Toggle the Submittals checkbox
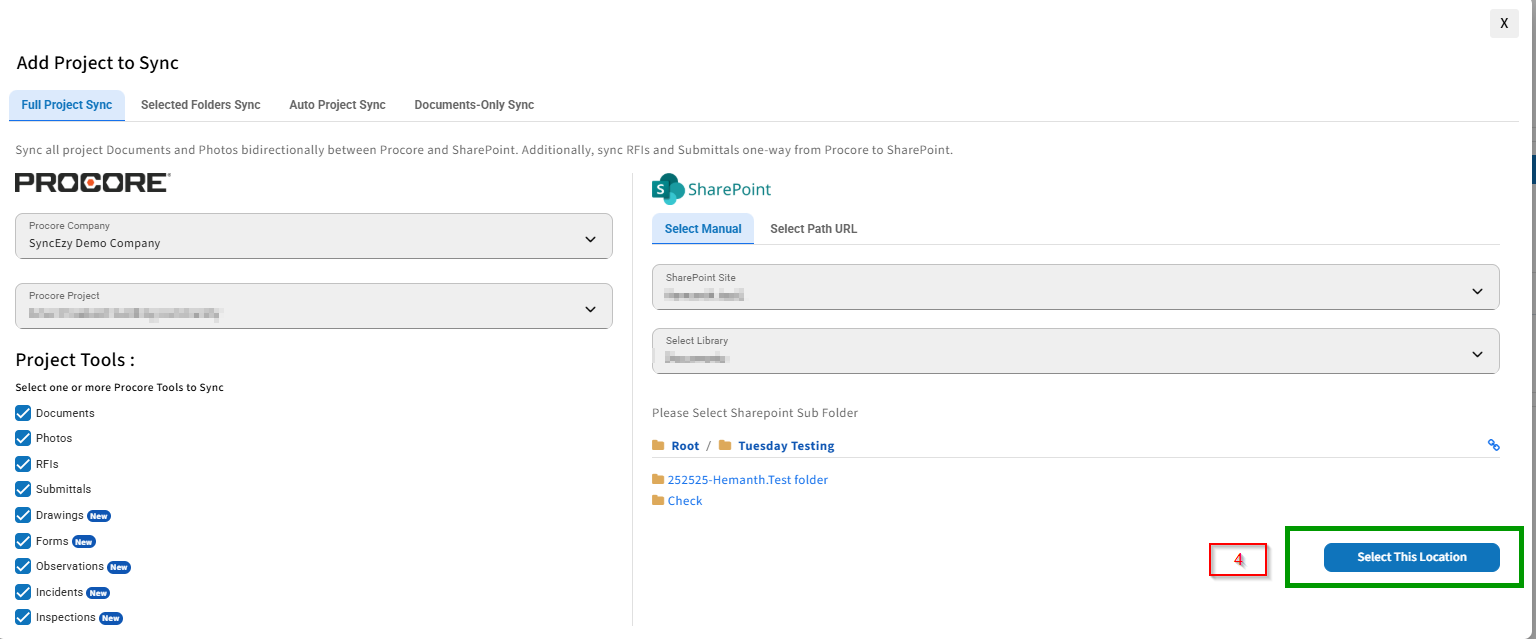 [23, 489]
